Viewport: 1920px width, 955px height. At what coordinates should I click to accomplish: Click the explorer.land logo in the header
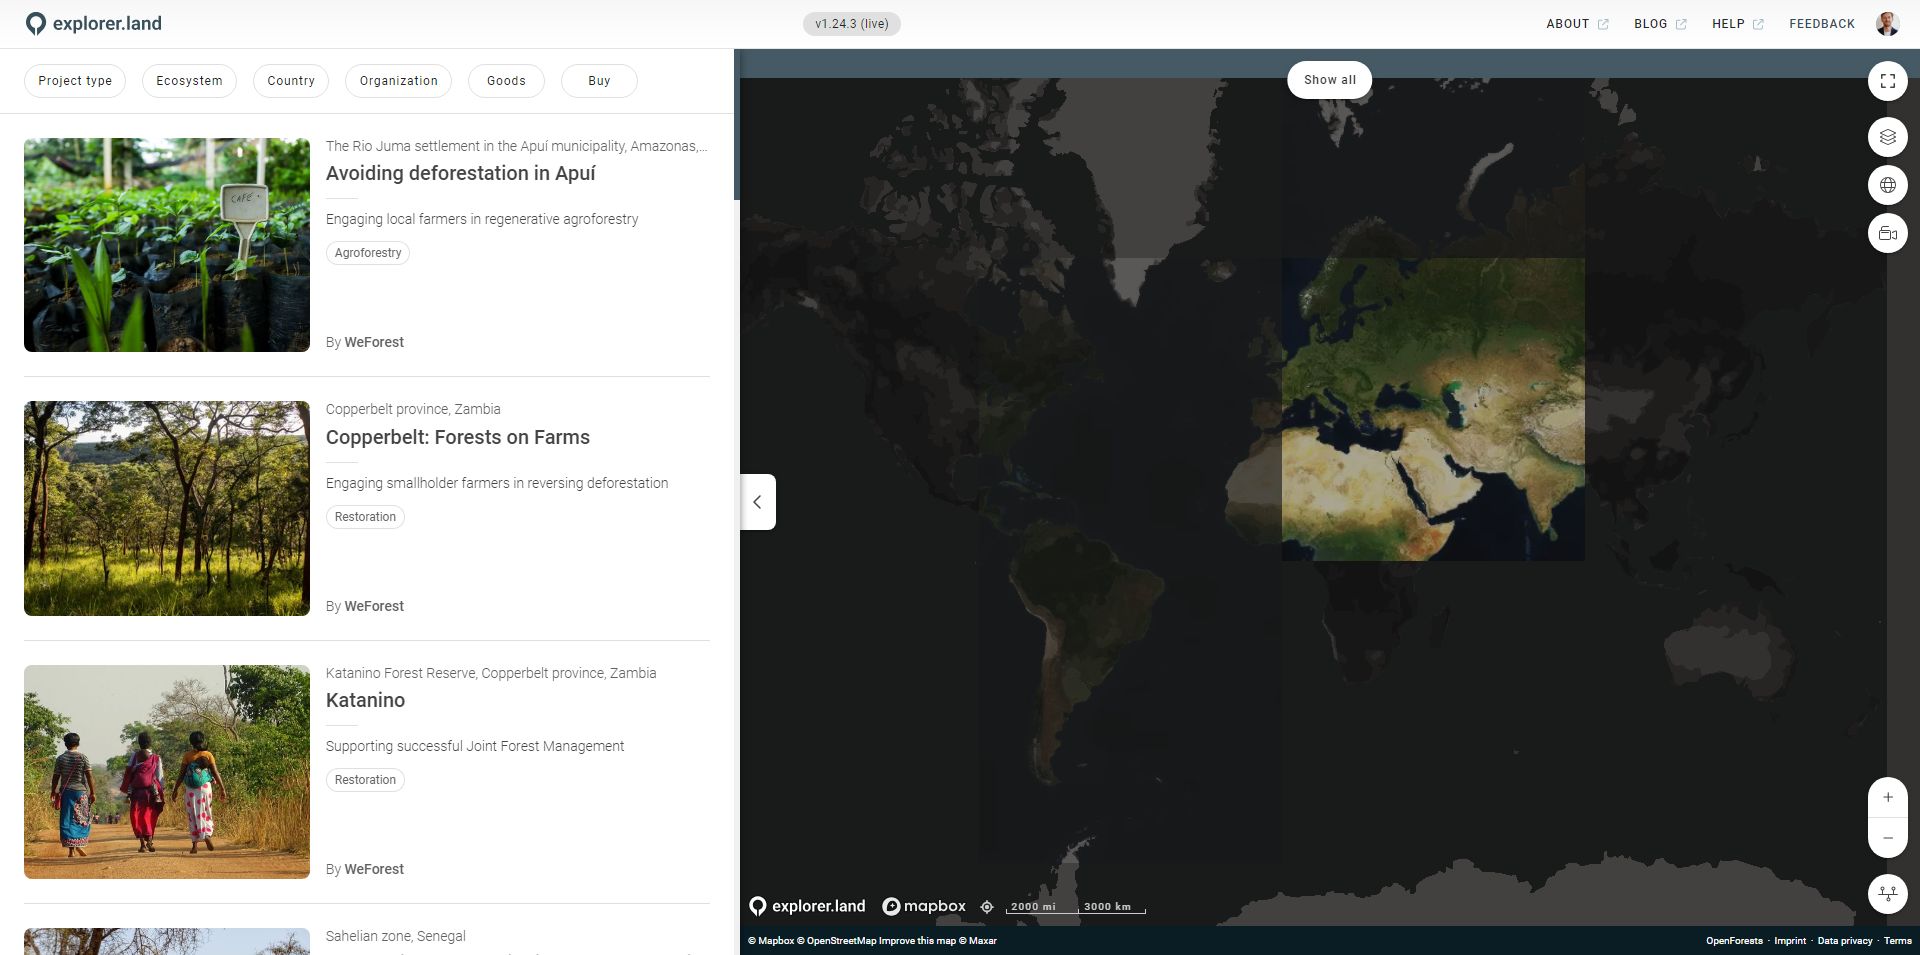(93, 23)
